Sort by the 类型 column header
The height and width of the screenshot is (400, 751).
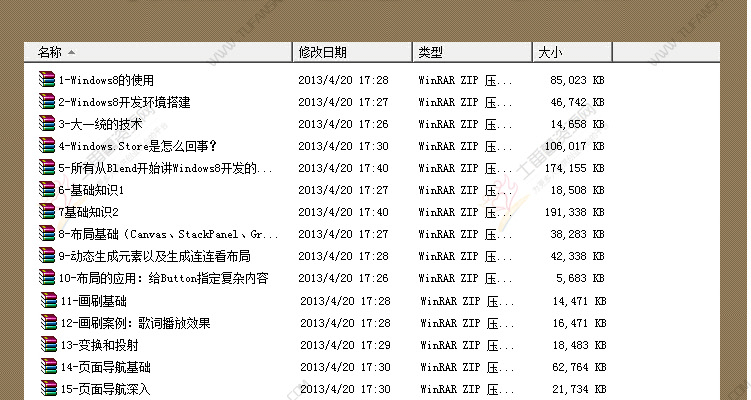pos(473,52)
